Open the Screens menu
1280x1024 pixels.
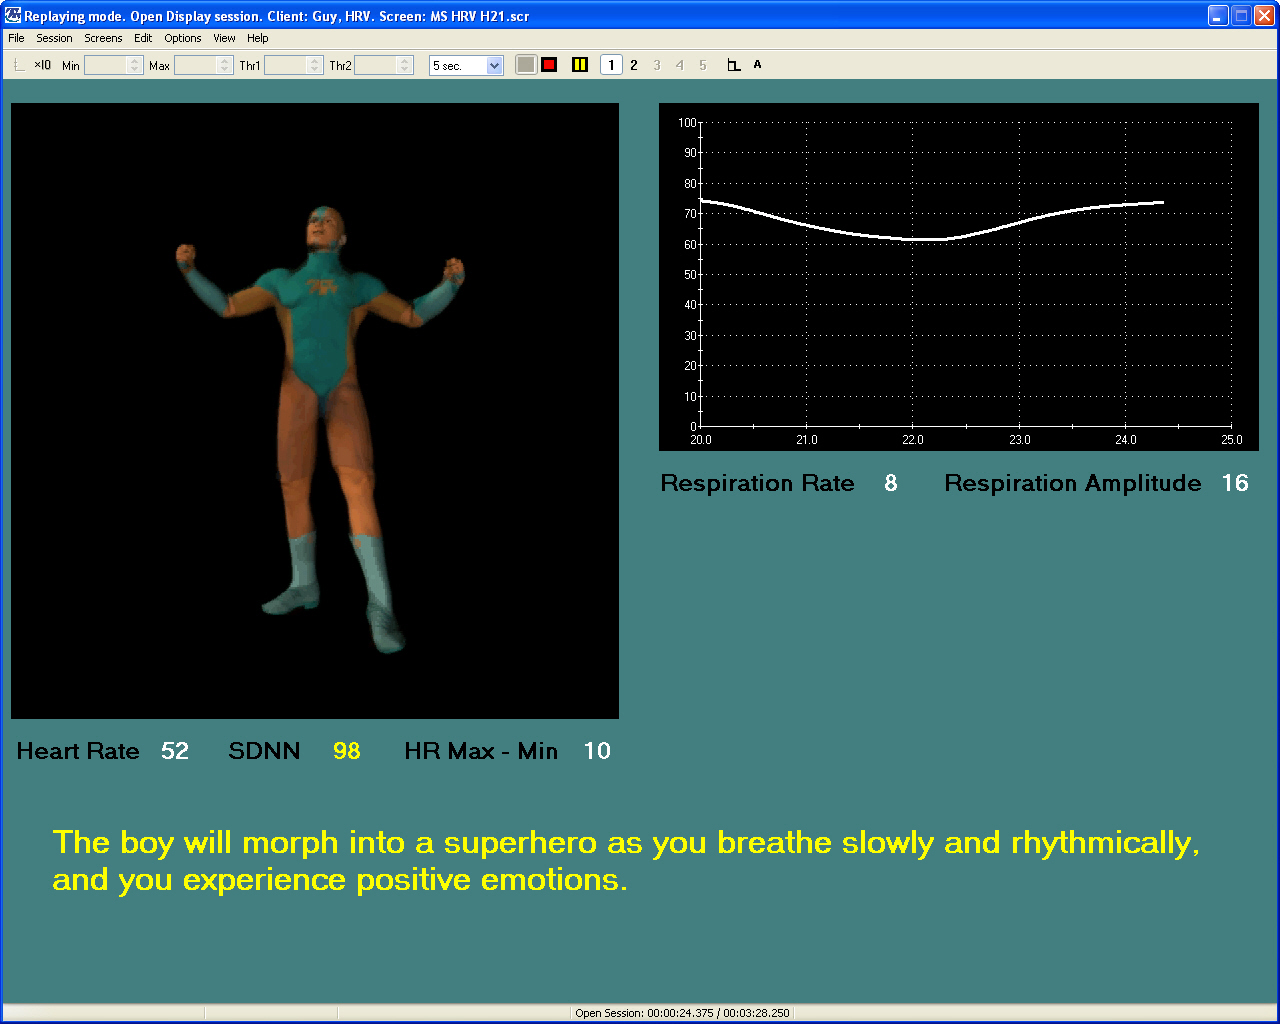pos(103,38)
